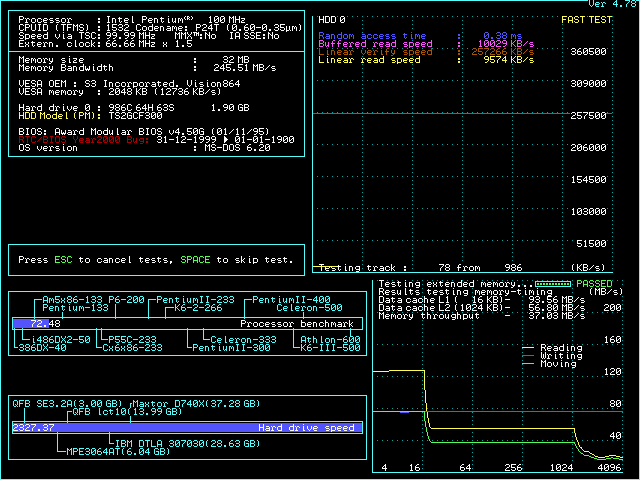Click green ESC key hint
The width and height of the screenshot is (640, 480).
pyautogui.click(x=63, y=260)
